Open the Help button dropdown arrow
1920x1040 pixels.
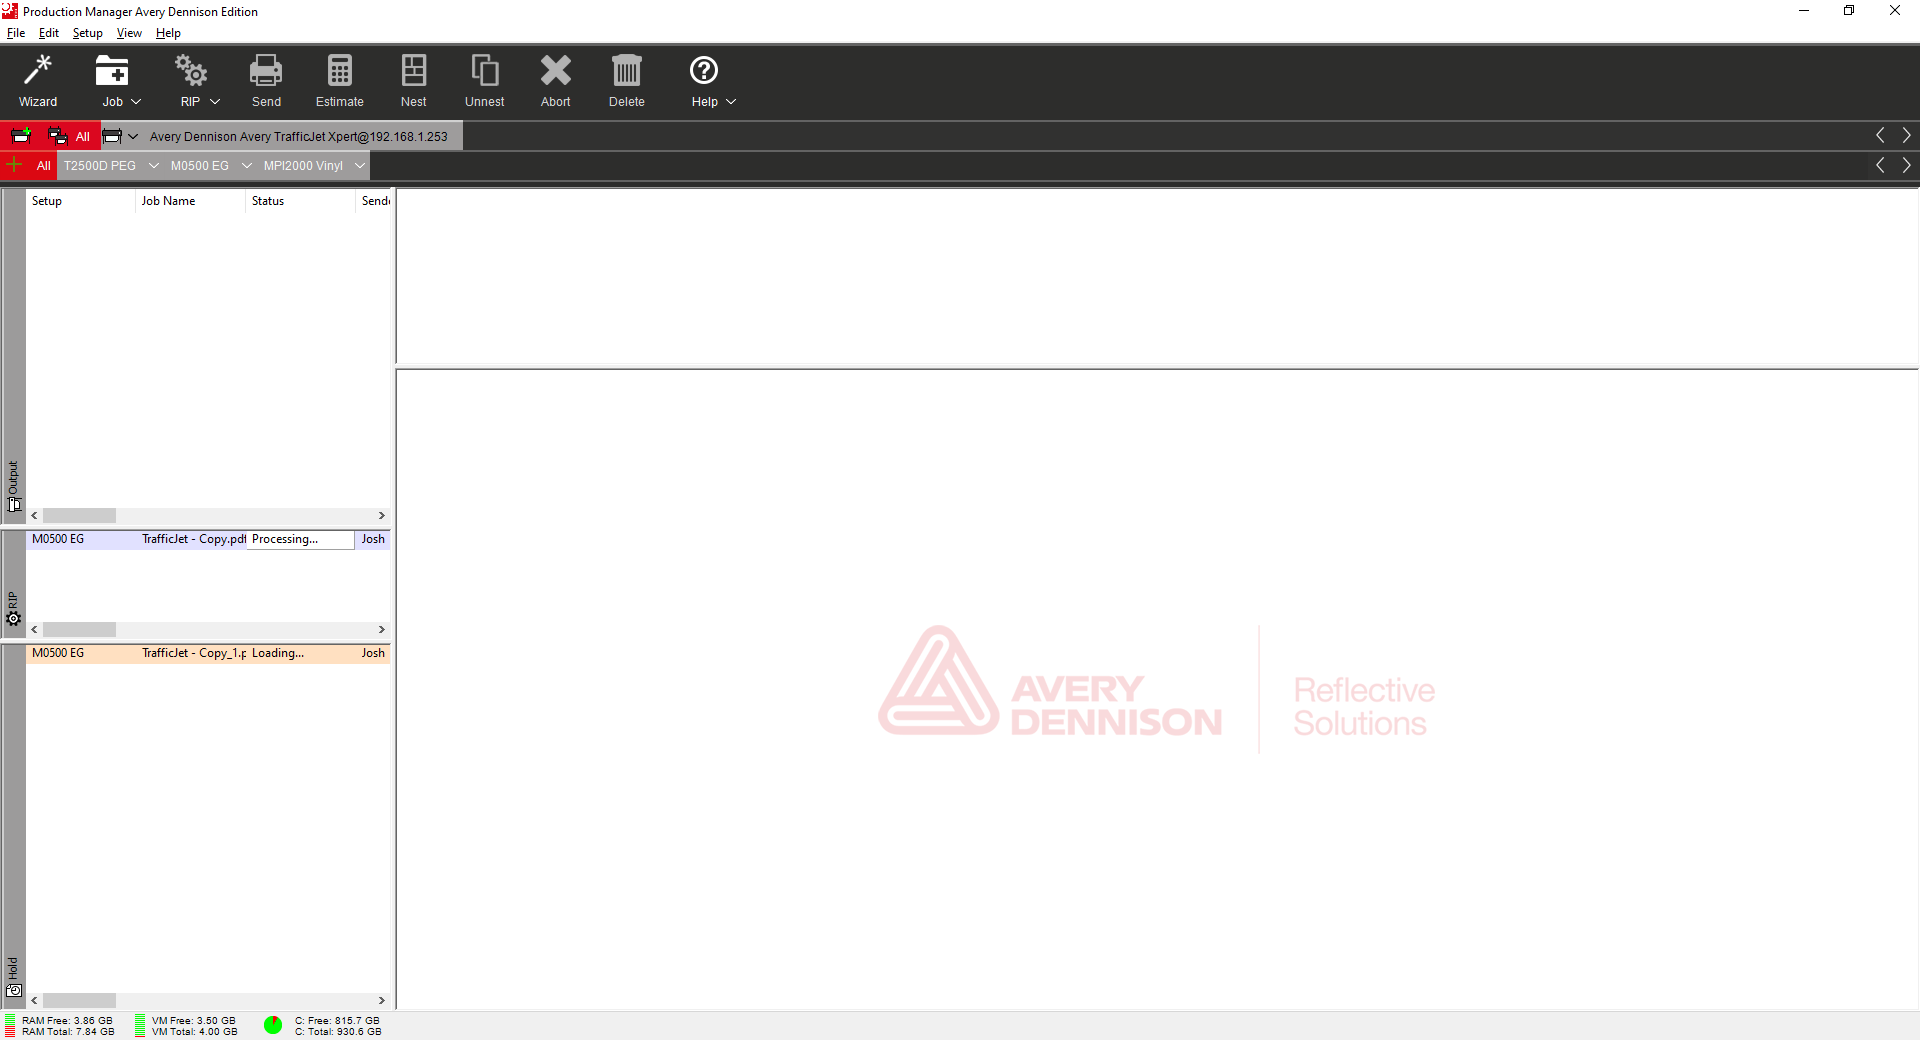pyautogui.click(x=731, y=102)
